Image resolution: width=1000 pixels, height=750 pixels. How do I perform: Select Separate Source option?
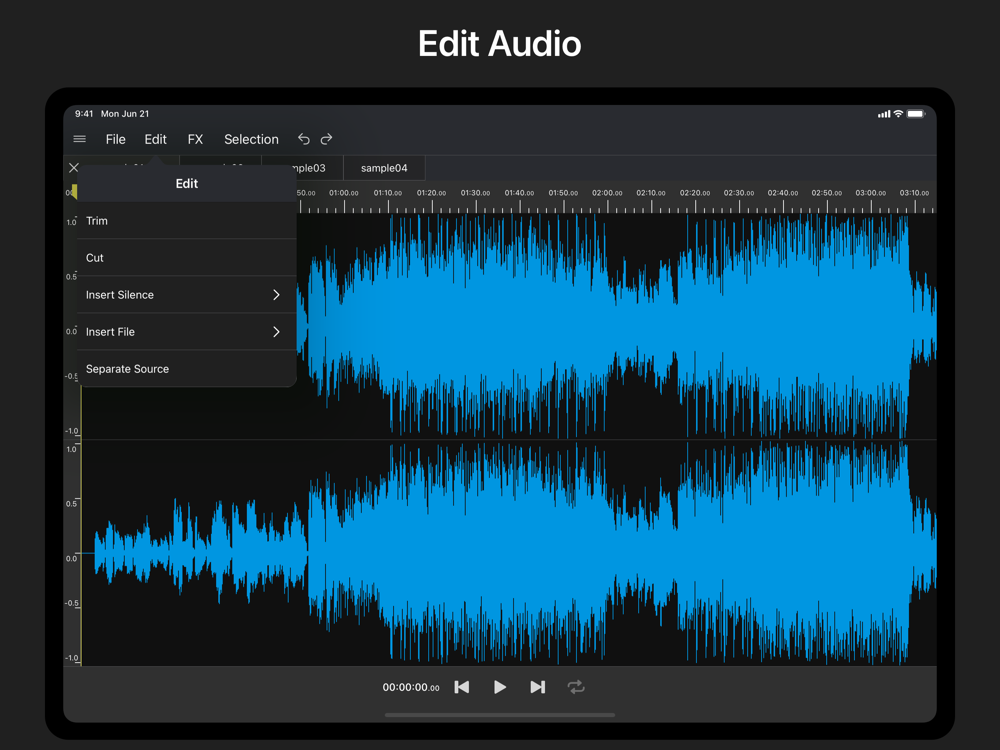[127, 369]
